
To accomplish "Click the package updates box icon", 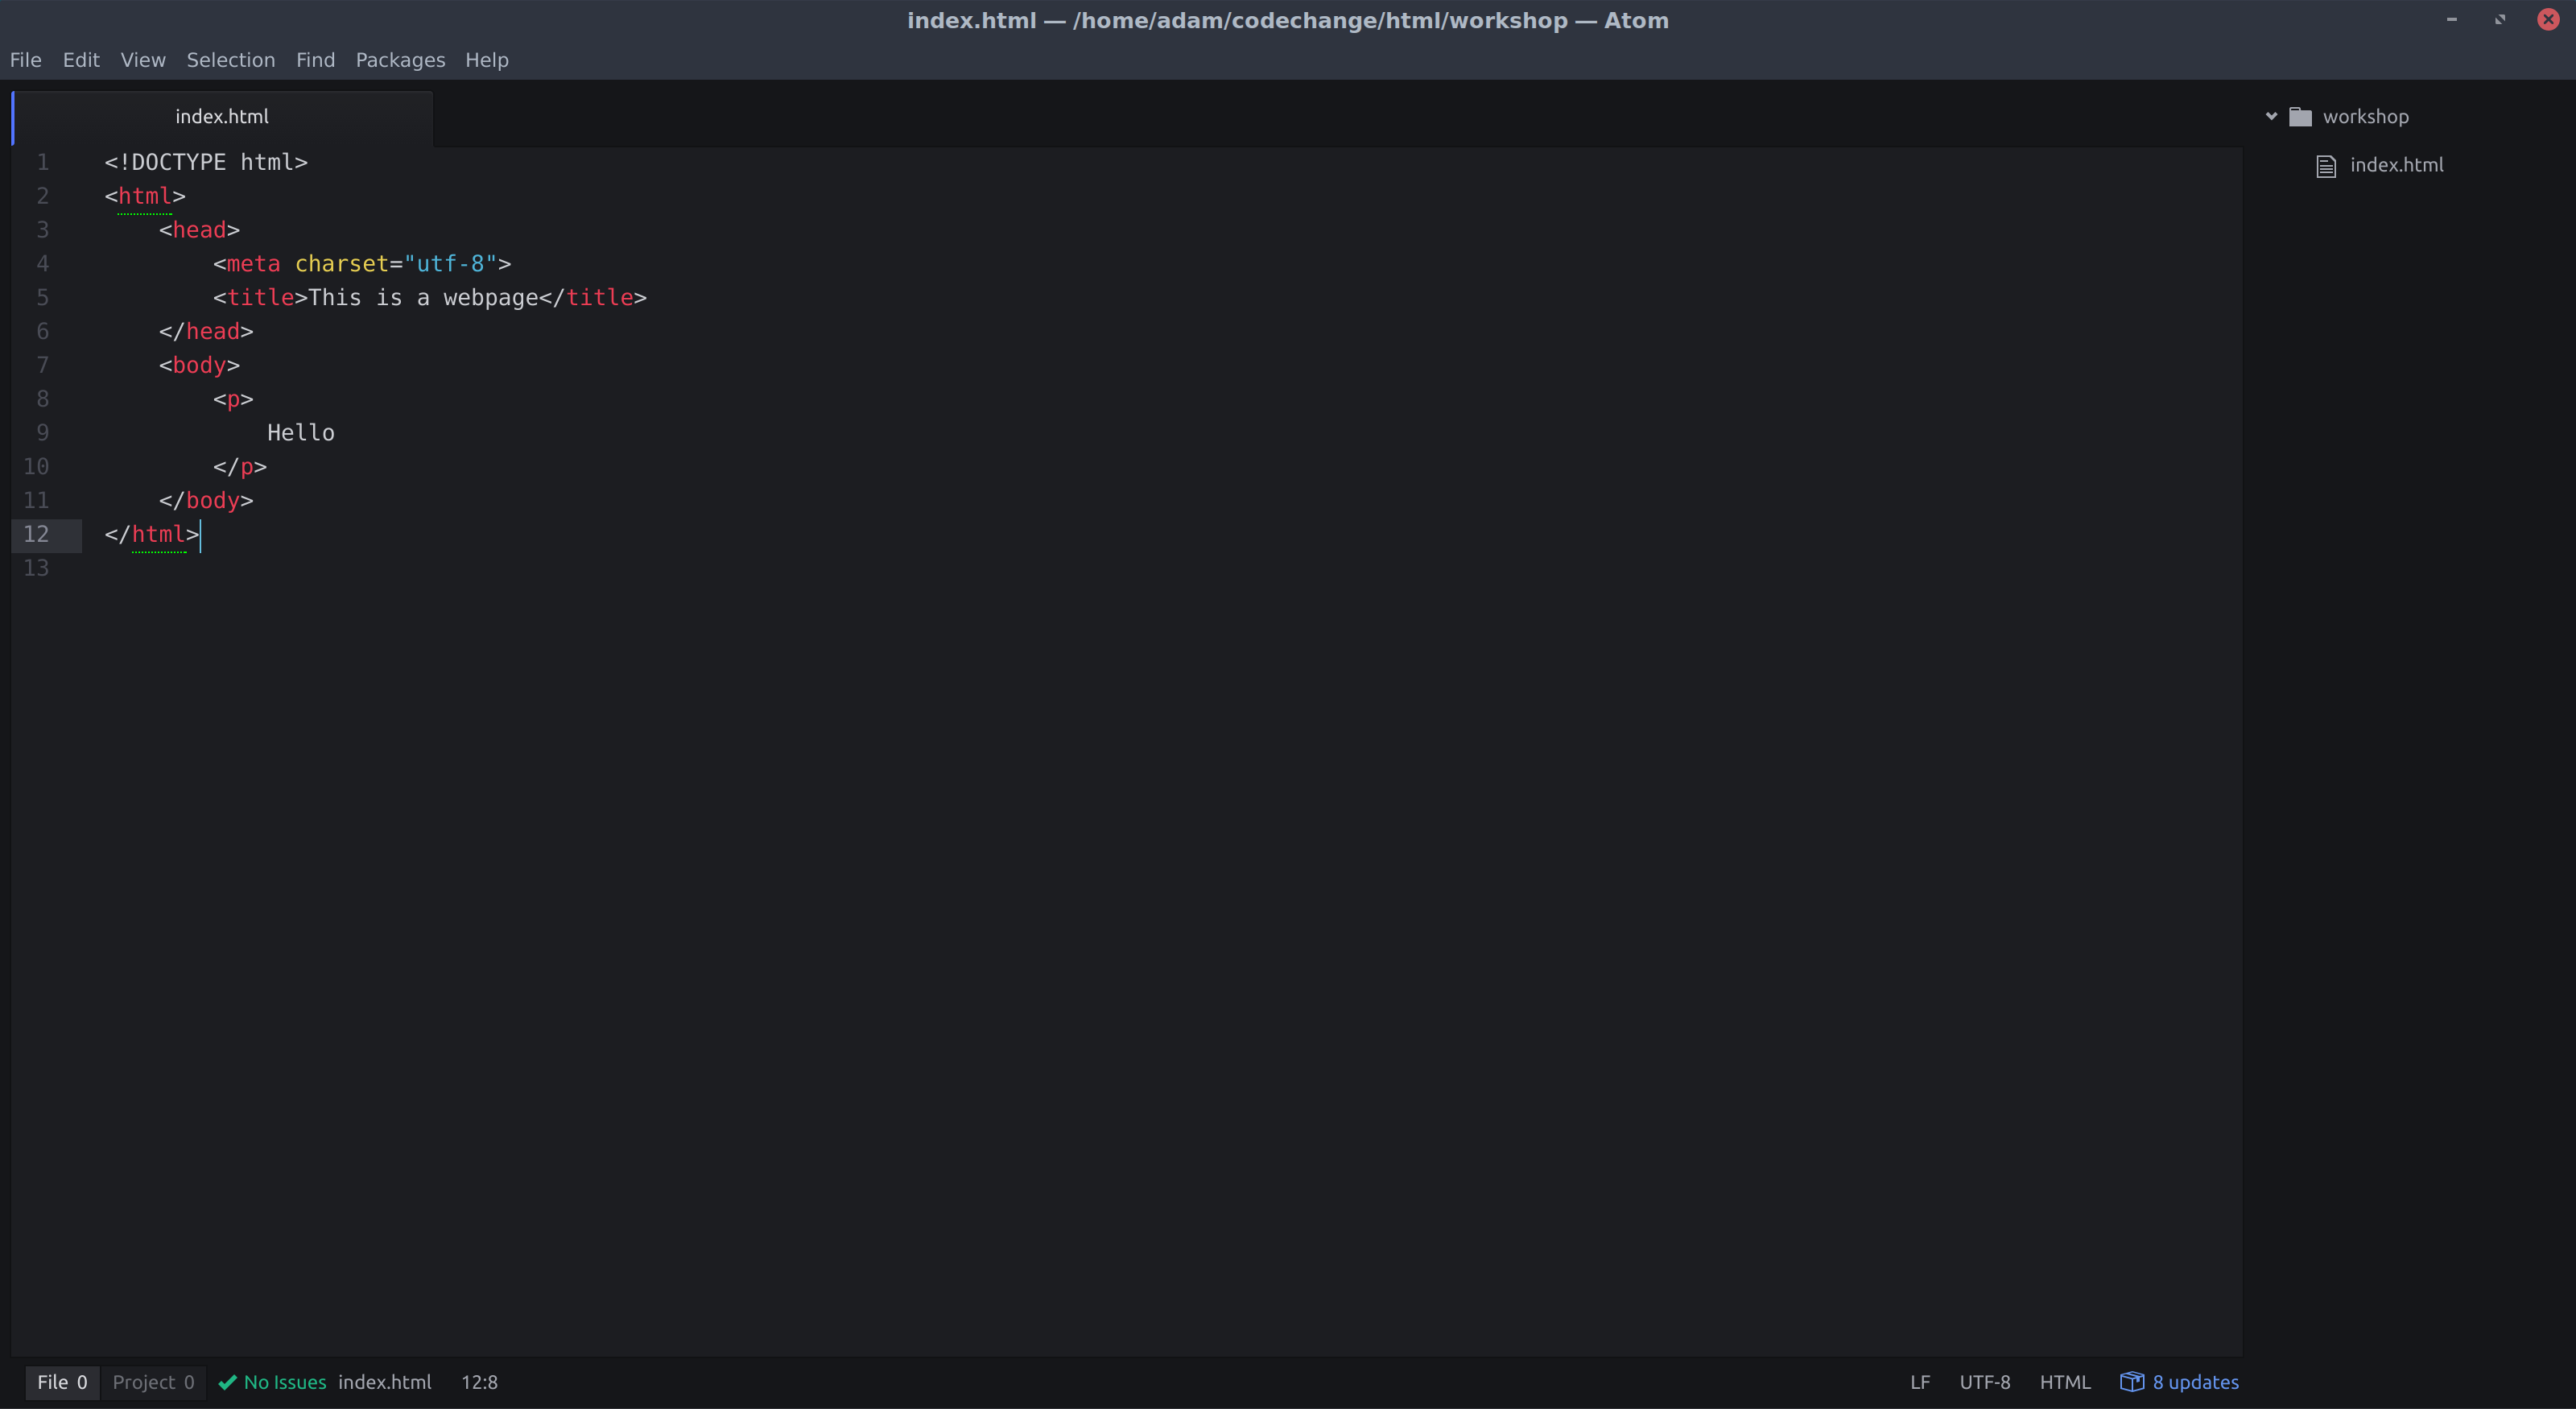I will 2131,1381.
